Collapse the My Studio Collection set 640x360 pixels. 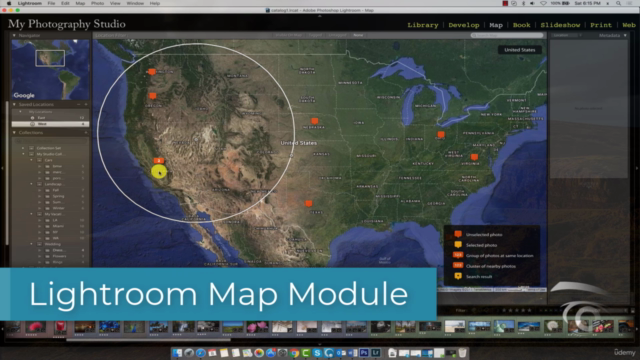click(x=23, y=154)
